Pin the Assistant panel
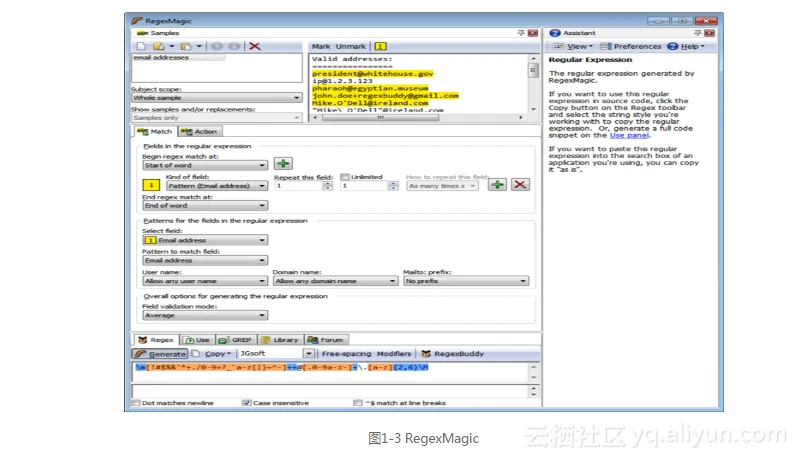The height and width of the screenshot is (459, 798). [698, 33]
